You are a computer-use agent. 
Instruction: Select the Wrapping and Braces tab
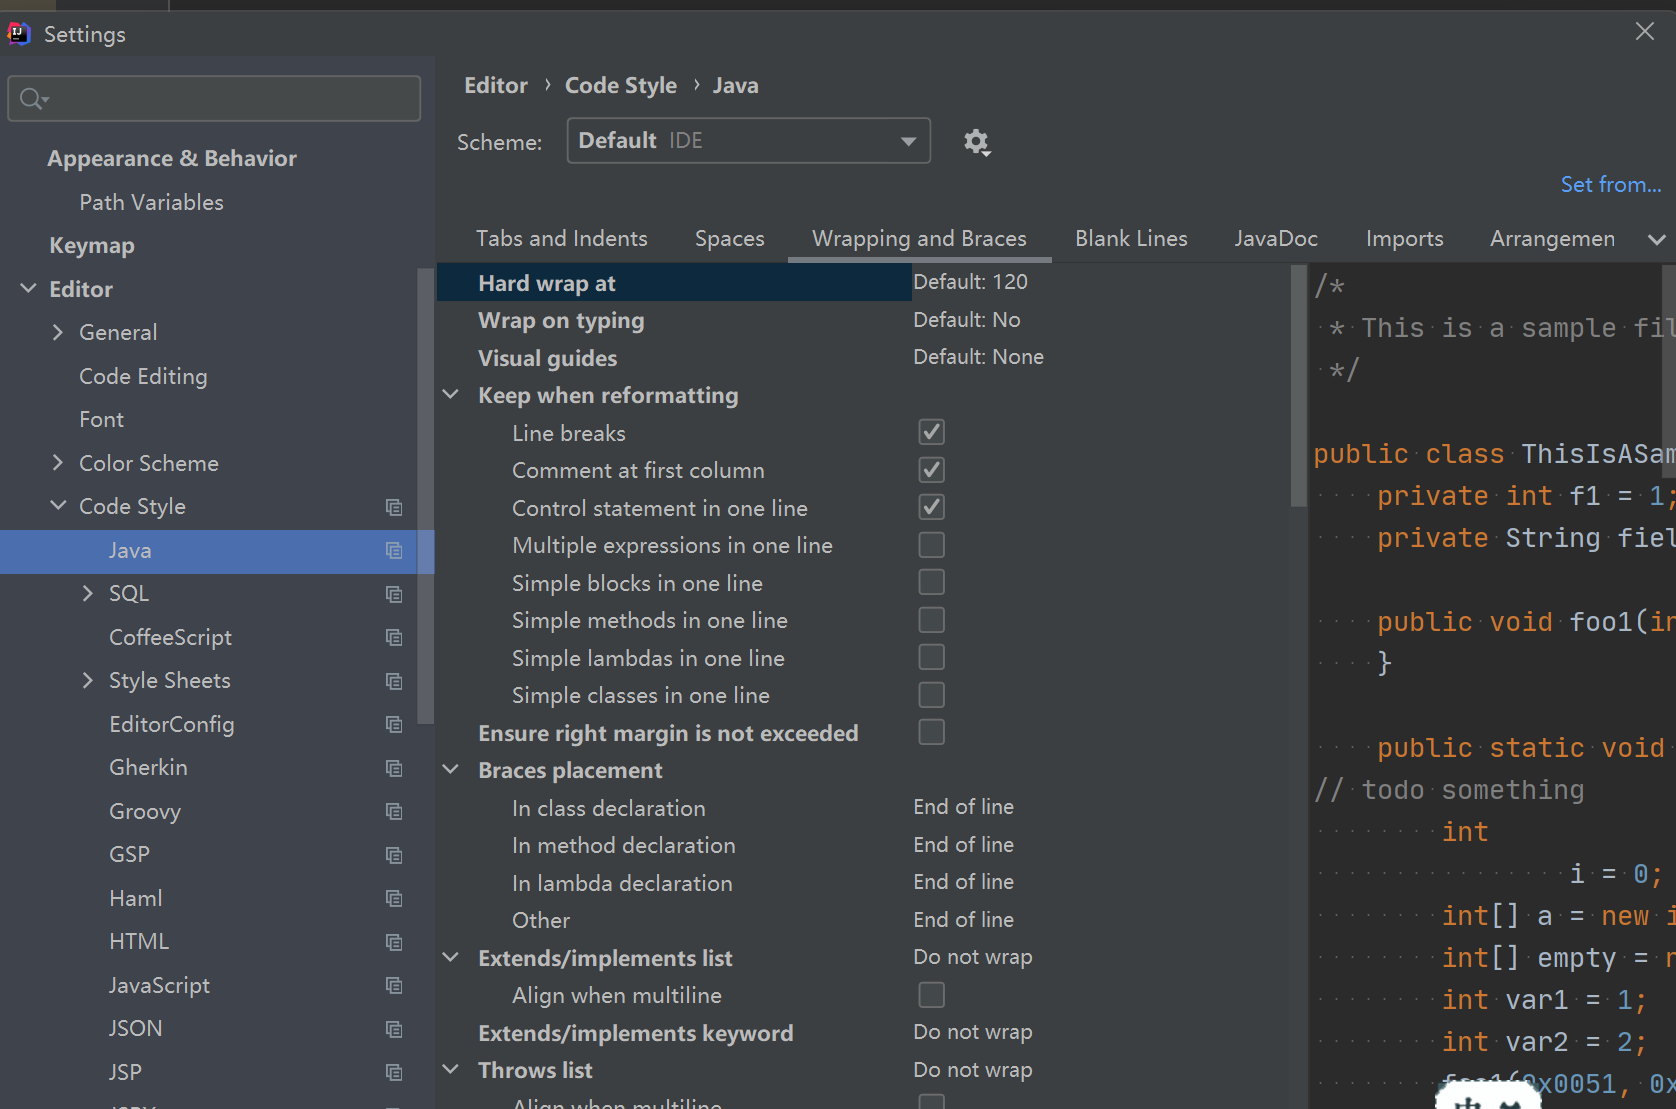point(919,238)
